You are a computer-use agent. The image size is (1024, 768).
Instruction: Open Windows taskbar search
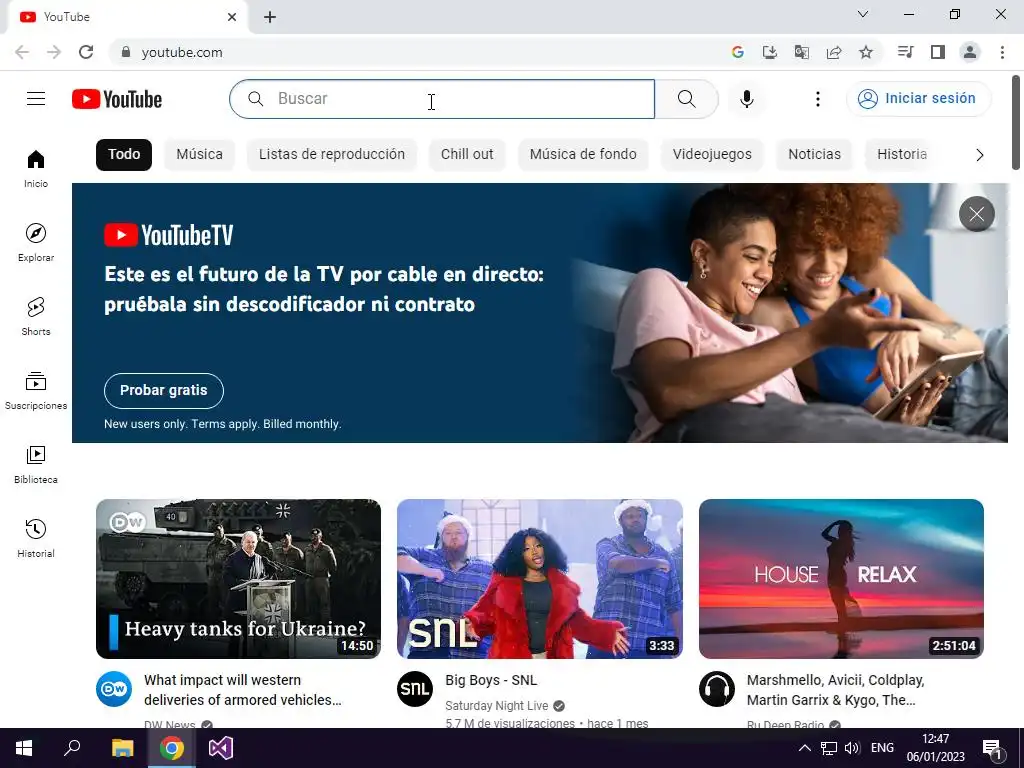72,748
